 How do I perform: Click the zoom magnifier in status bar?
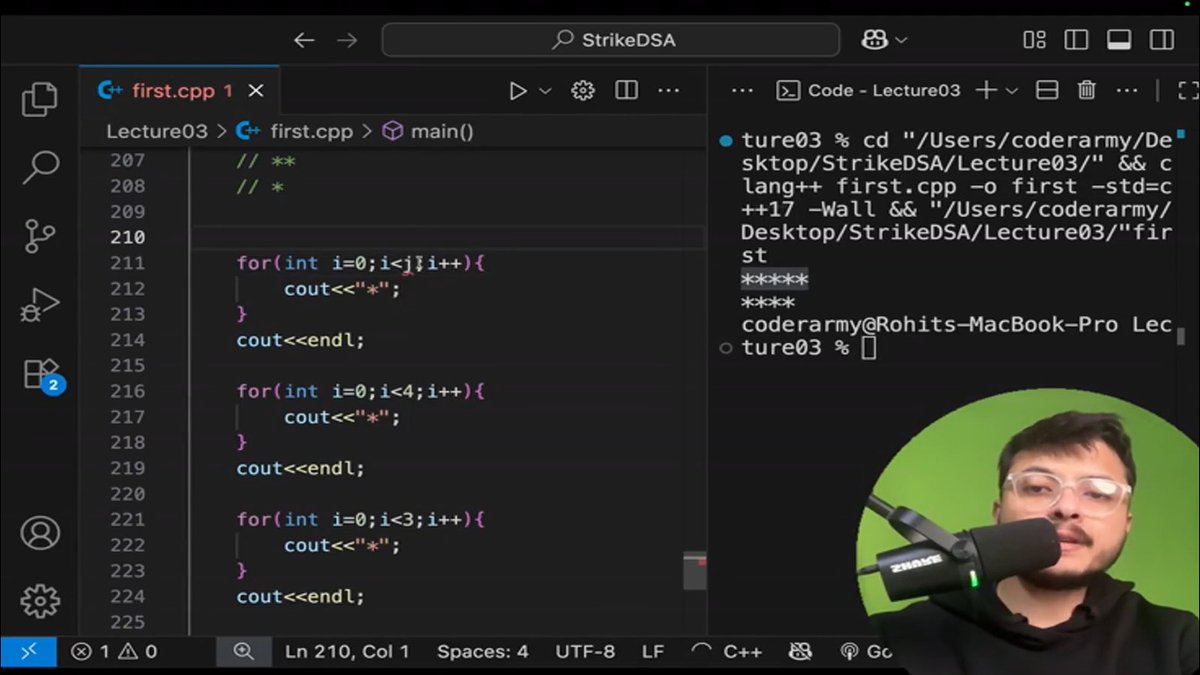click(x=243, y=651)
